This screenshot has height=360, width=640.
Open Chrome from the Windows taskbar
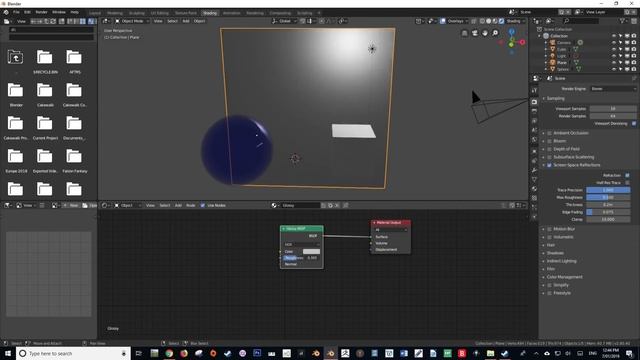point(169,353)
